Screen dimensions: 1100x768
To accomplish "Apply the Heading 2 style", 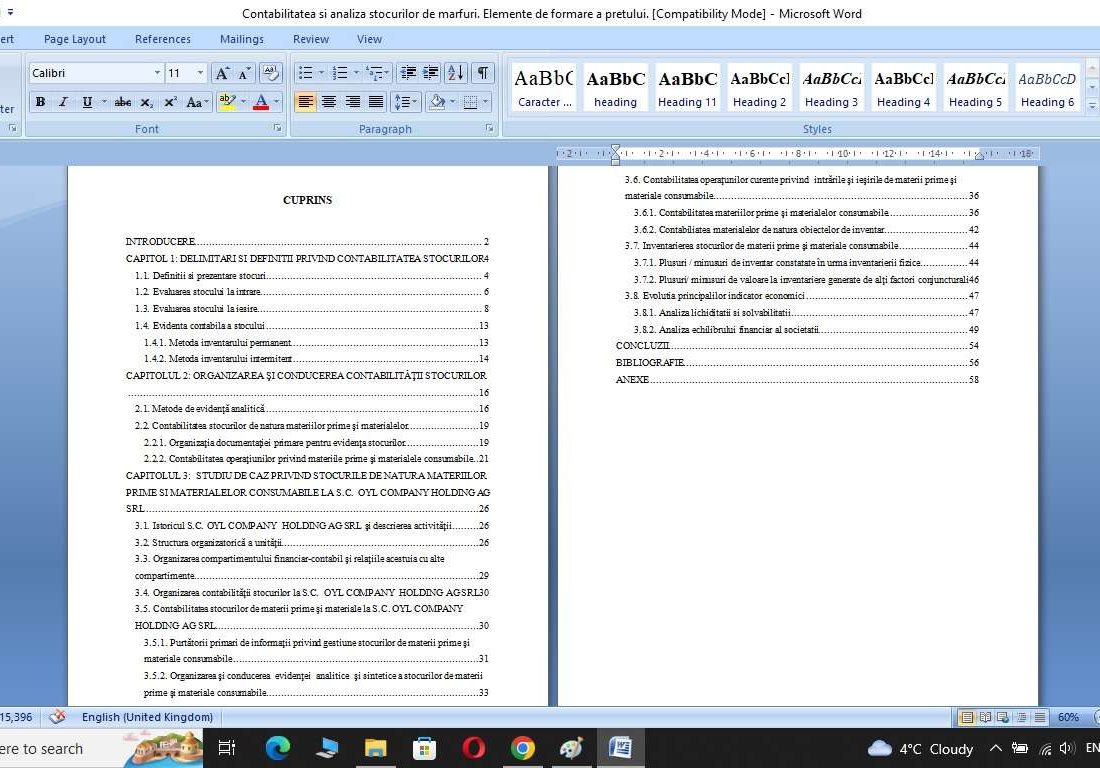I will (x=759, y=88).
